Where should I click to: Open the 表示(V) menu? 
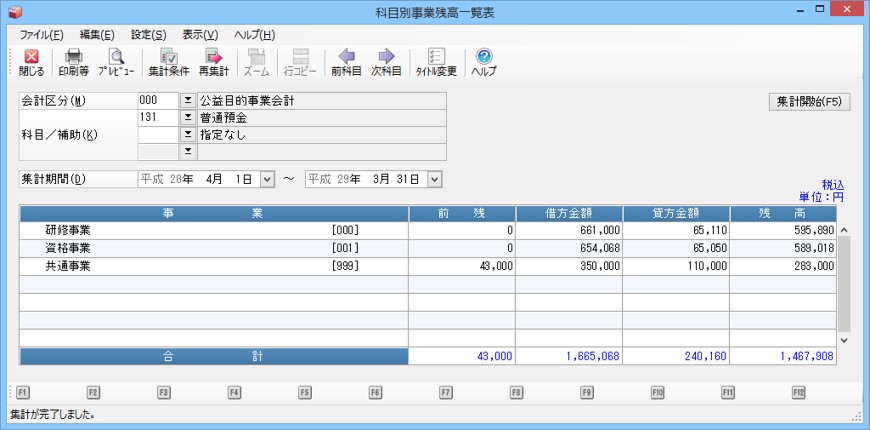200,34
